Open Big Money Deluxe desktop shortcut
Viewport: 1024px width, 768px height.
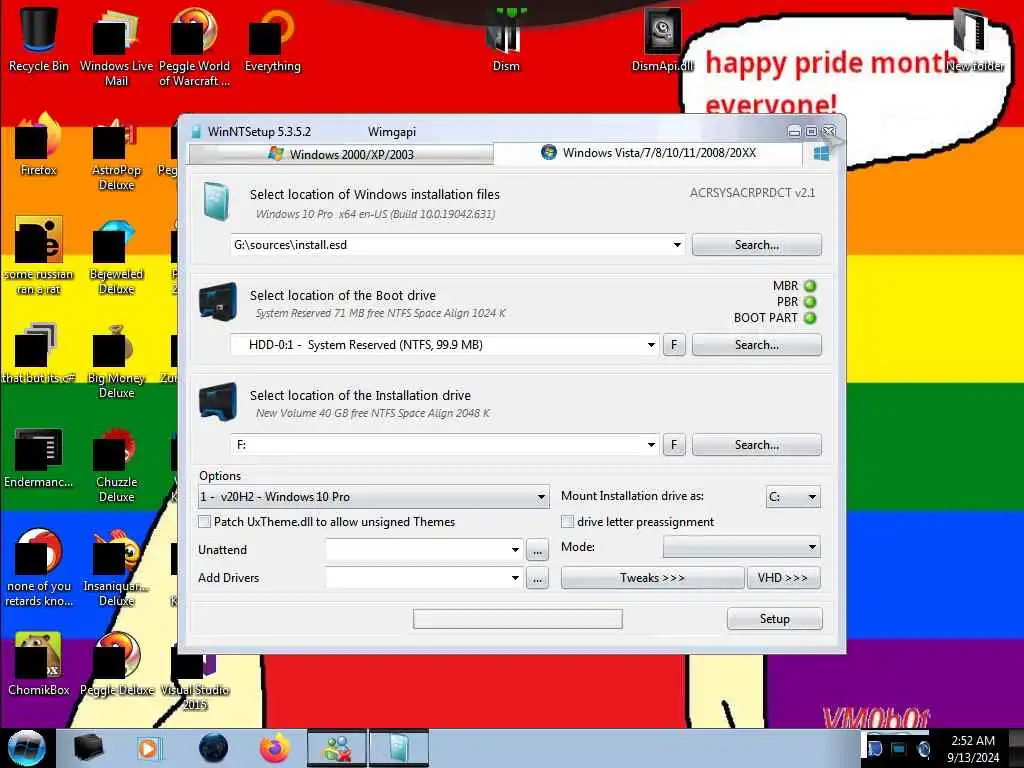tap(116, 360)
